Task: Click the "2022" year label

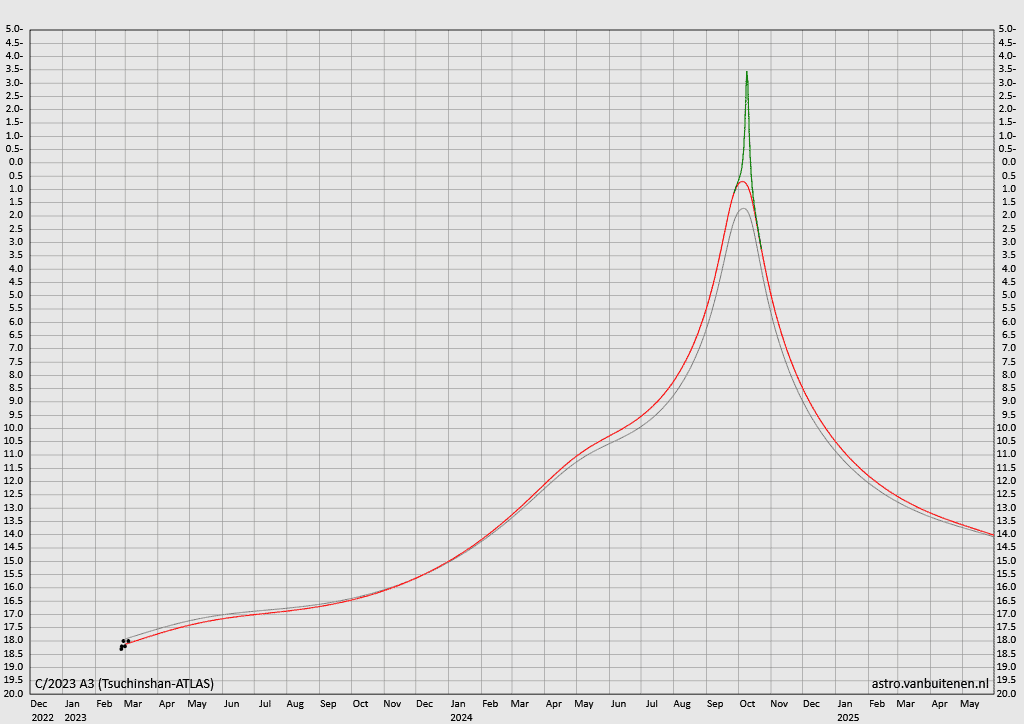Action: (42, 717)
